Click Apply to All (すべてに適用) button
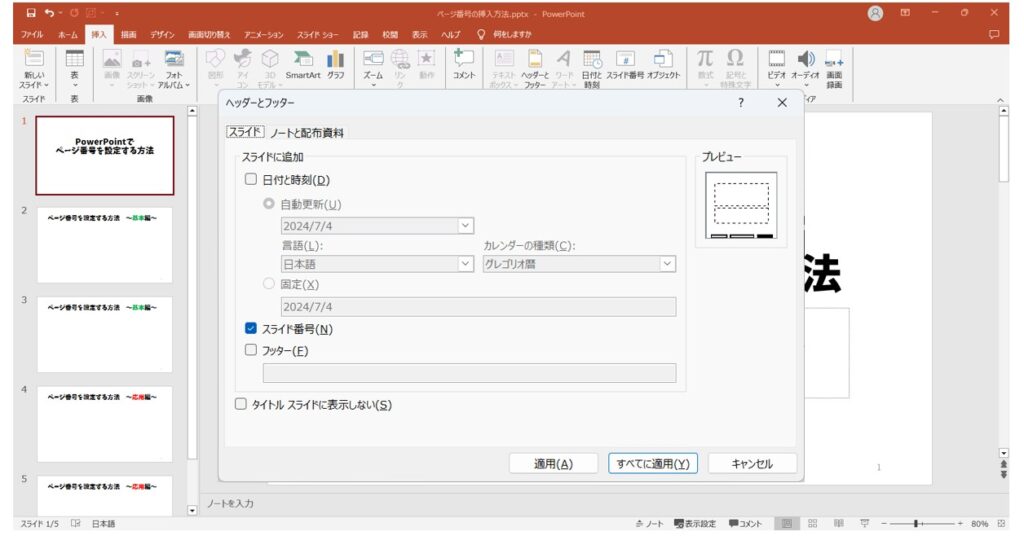This screenshot has height=536, width=1024. coord(653,464)
